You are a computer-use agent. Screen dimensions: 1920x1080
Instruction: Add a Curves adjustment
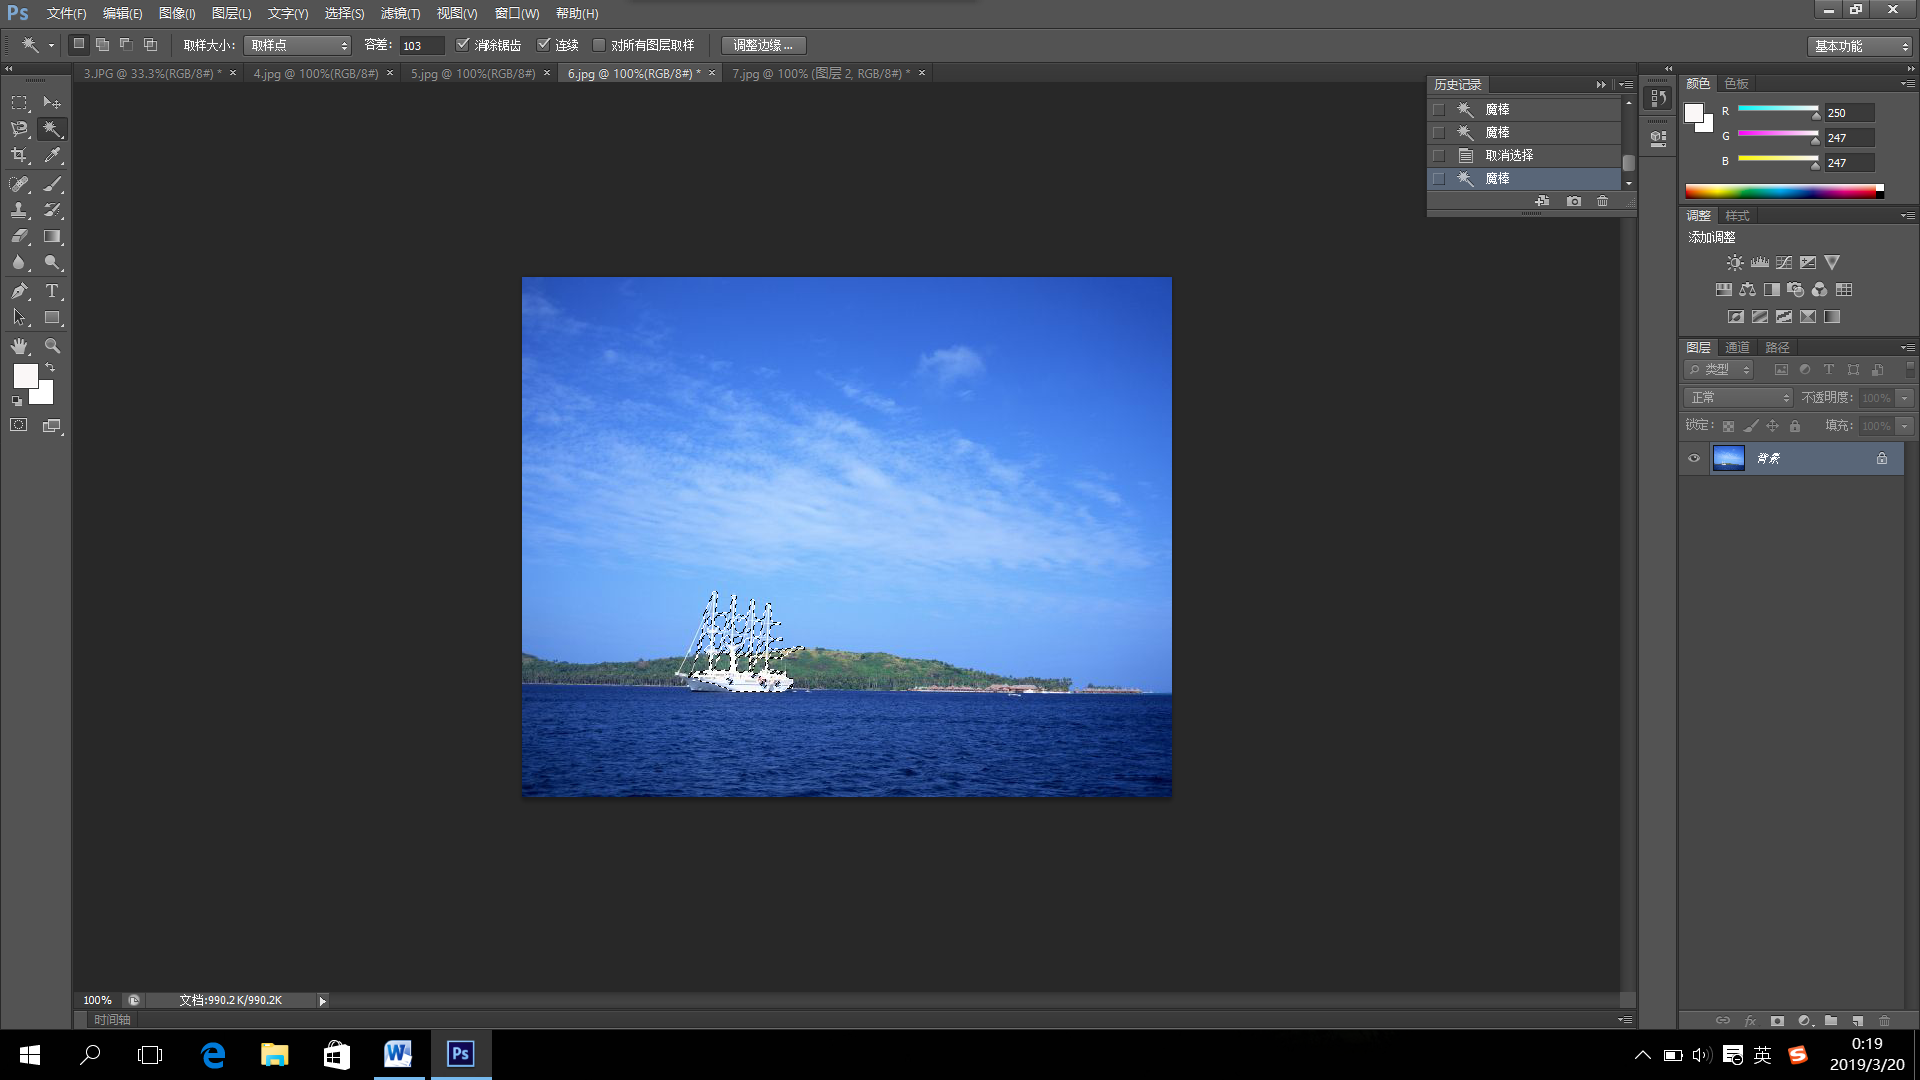1784,263
